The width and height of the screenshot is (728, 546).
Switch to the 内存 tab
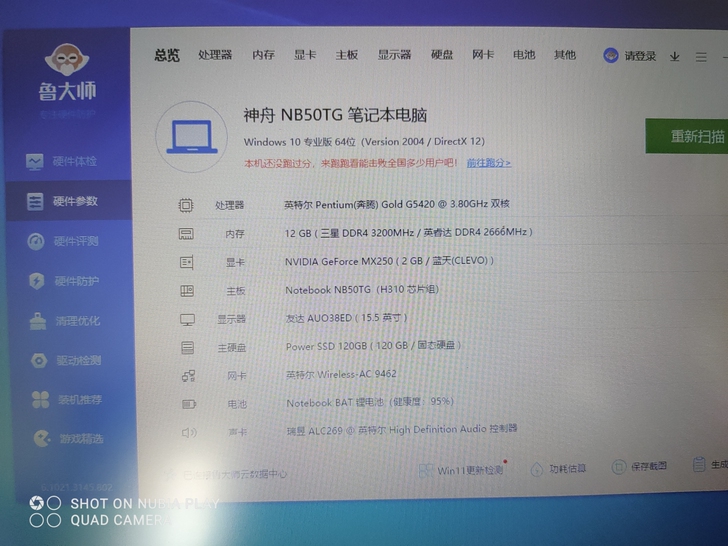point(263,55)
